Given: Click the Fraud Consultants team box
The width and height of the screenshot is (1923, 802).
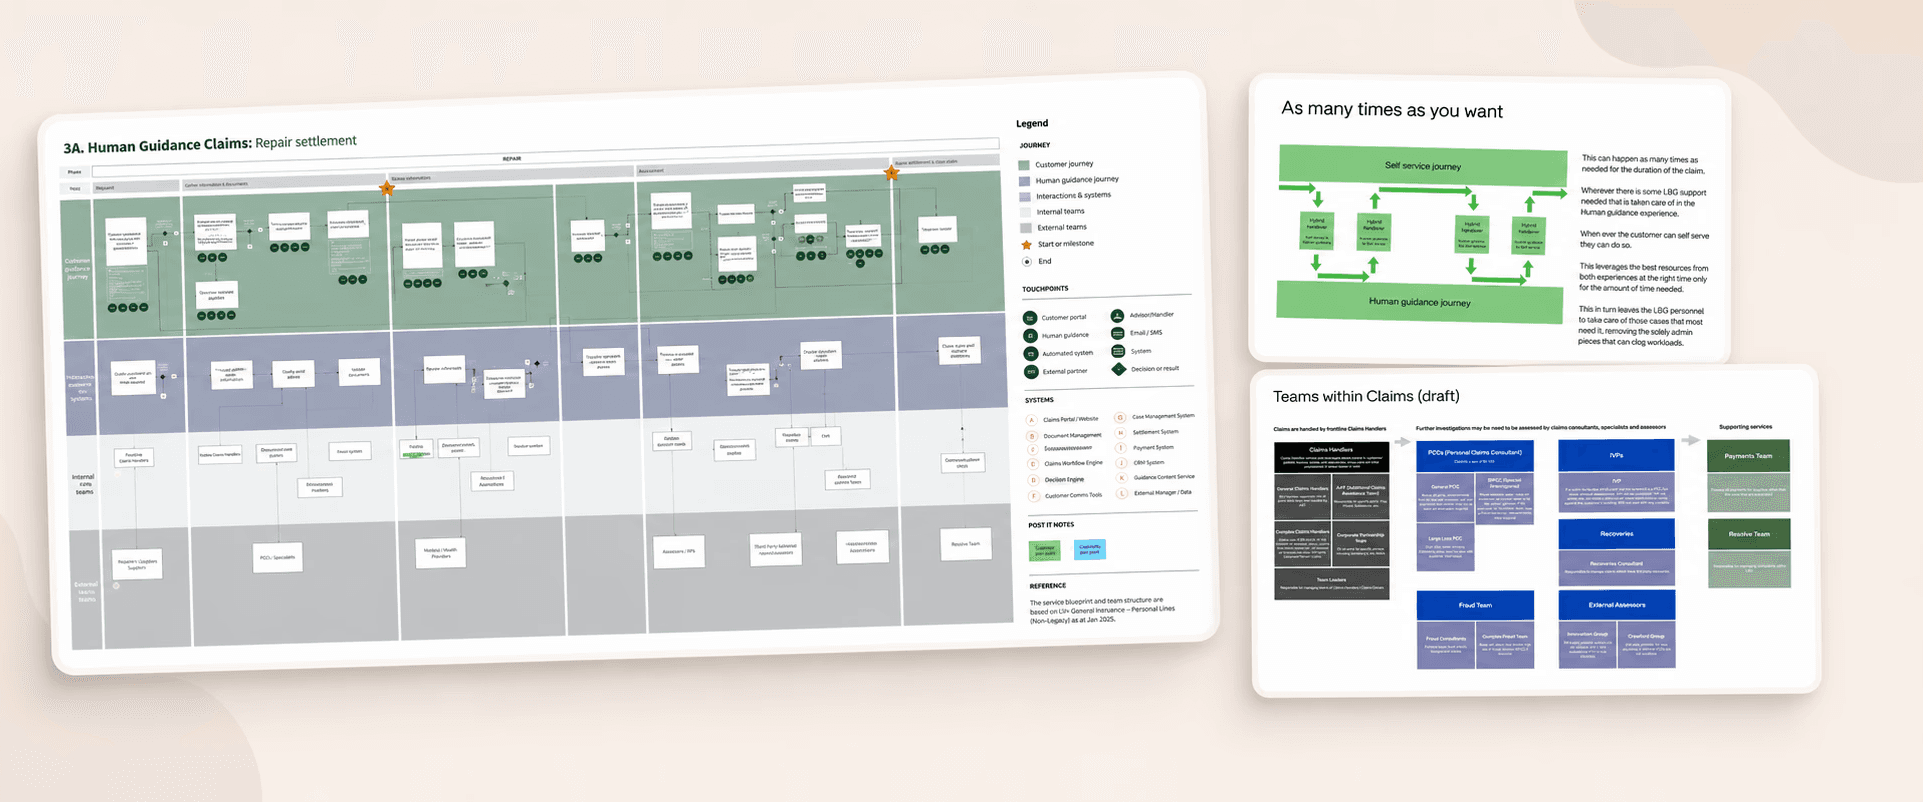Looking at the screenshot, I should coord(1445,646).
